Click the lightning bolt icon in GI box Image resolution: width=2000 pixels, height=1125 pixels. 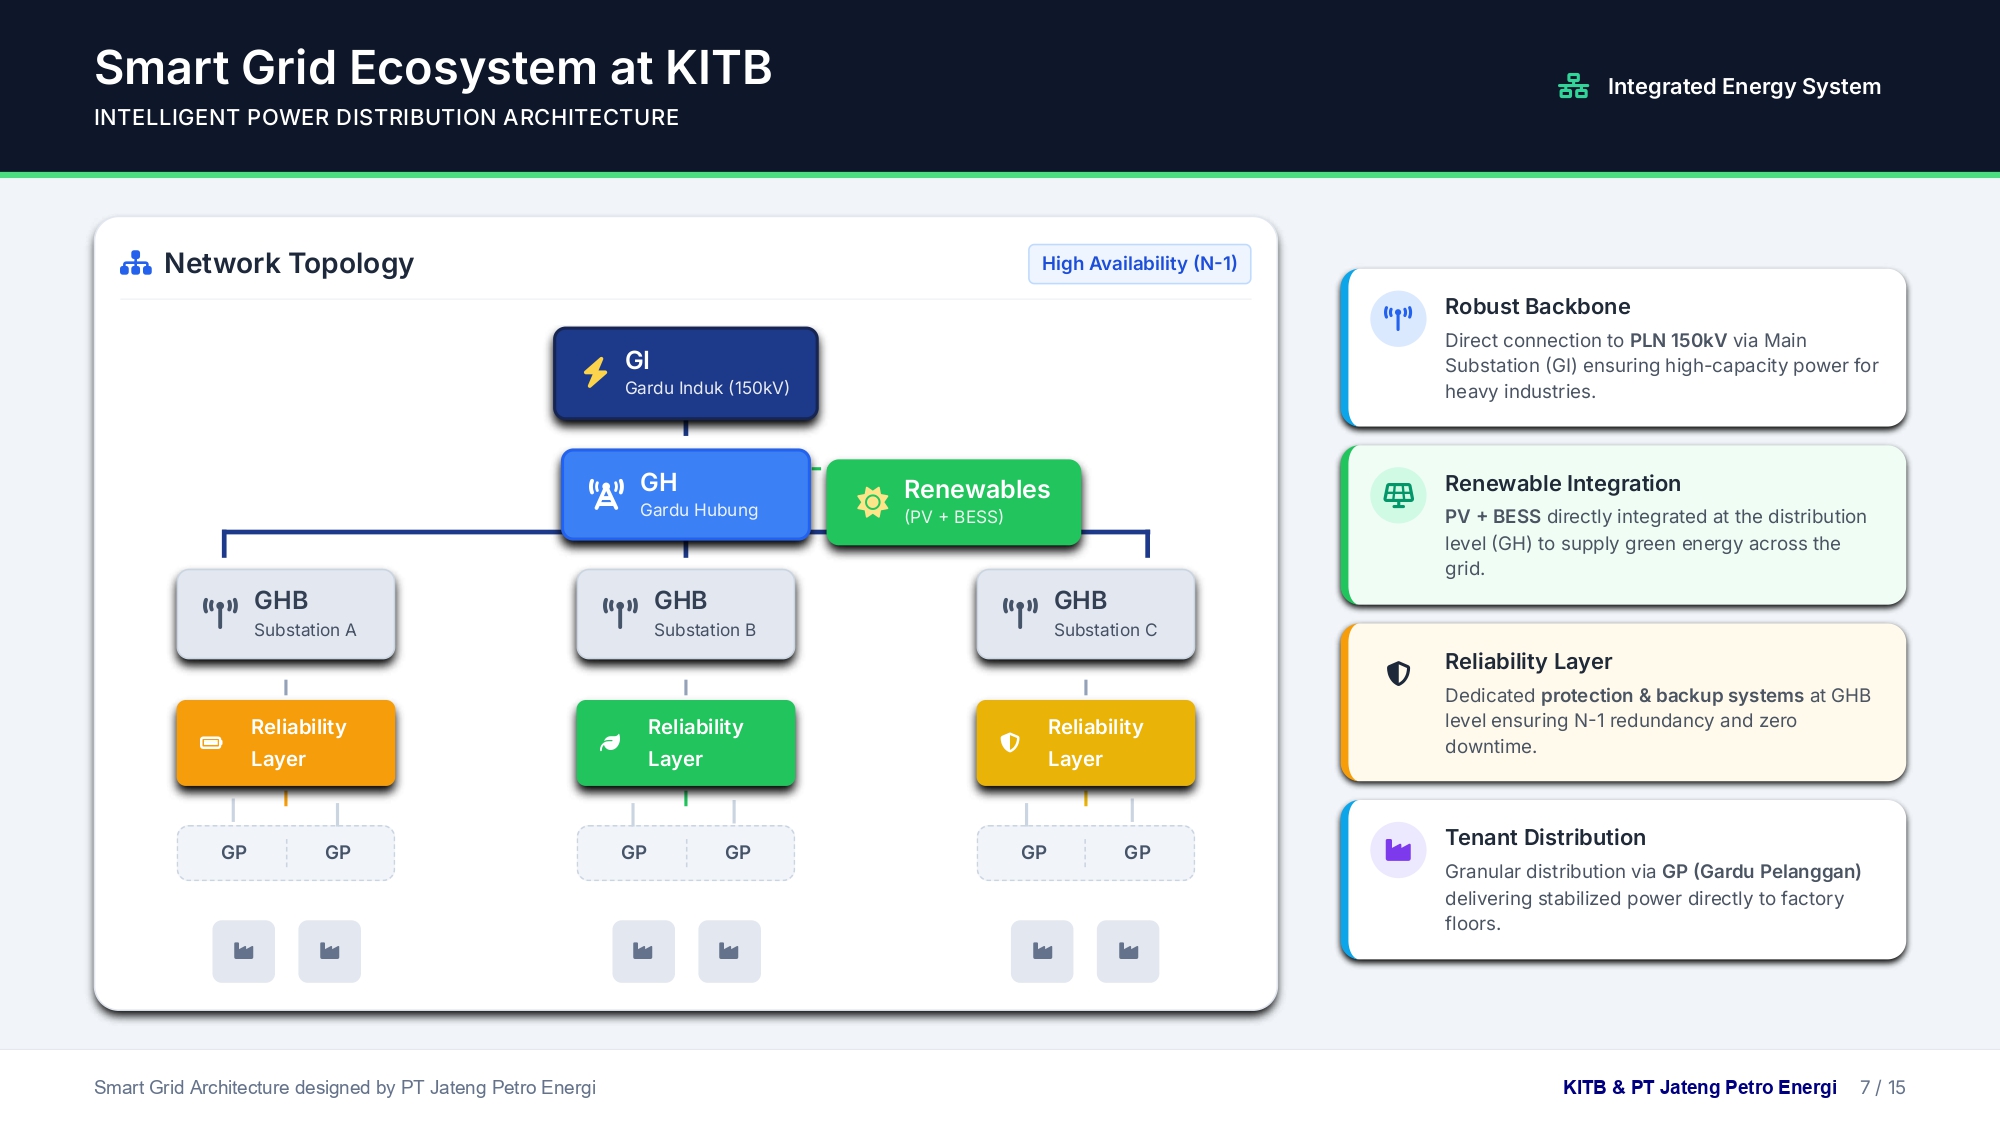click(596, 372)
